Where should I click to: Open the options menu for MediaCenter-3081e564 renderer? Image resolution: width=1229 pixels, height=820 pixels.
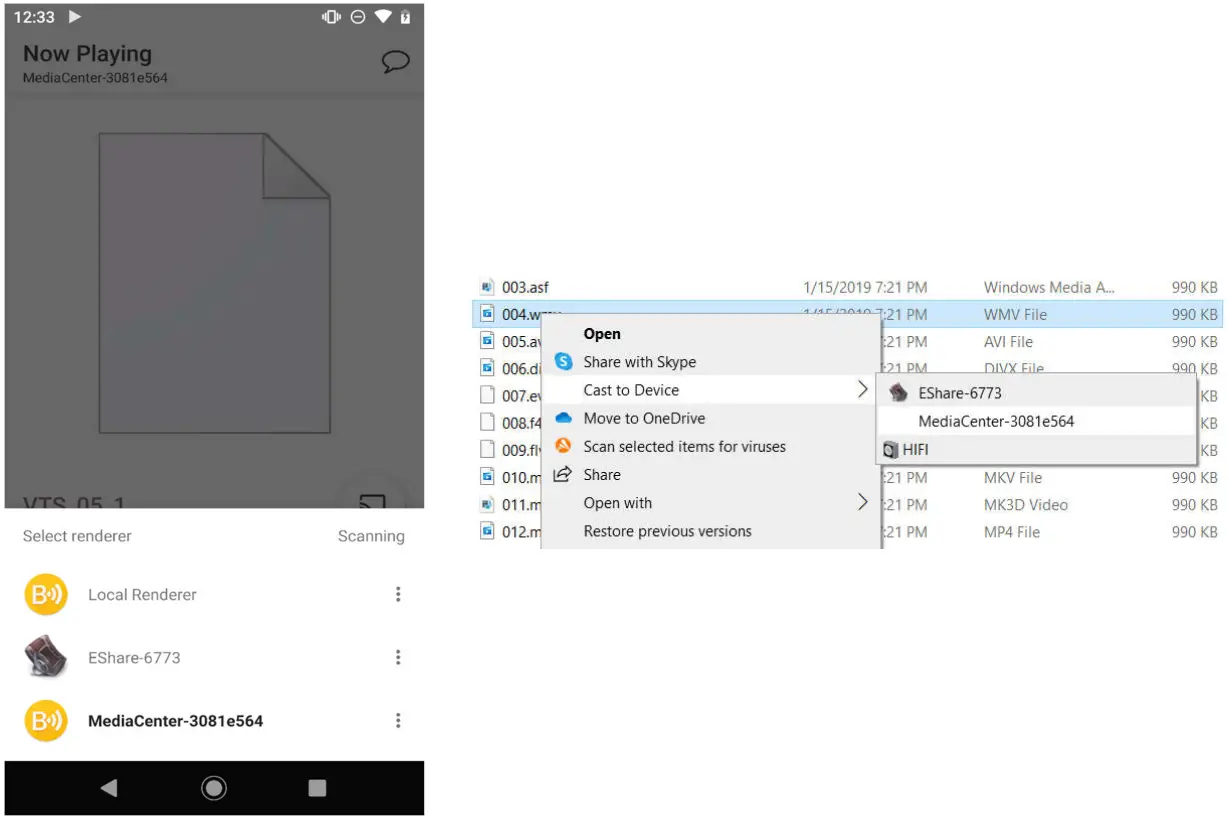click(x=398, y=721)
